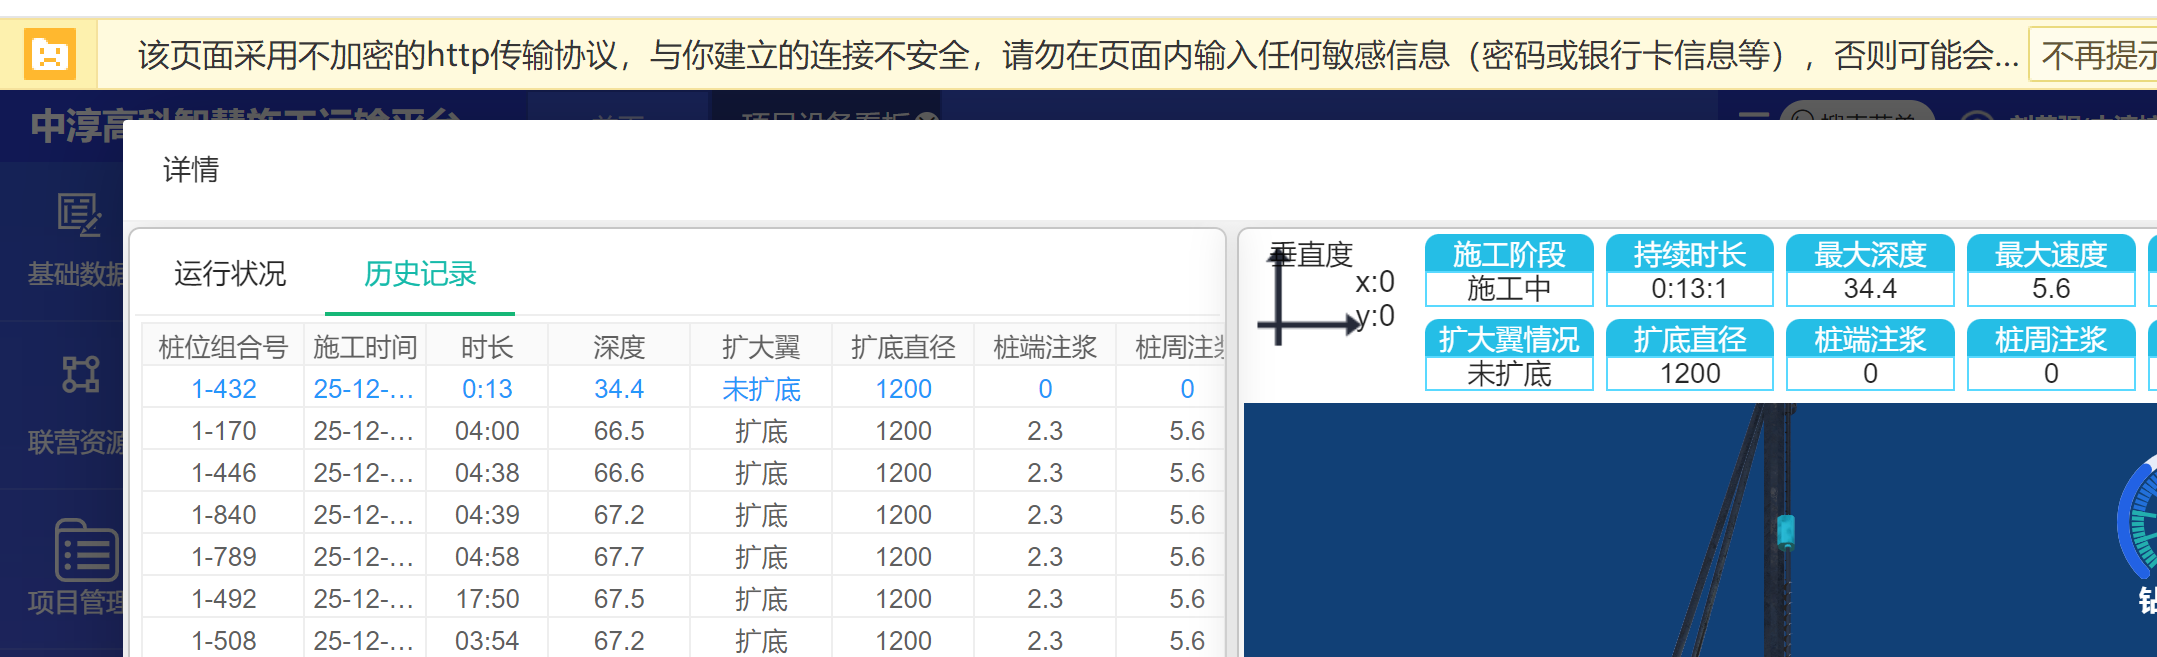Open the 联营资源 sidebar icon
The image size is (2157, 657).
point(79,375)
